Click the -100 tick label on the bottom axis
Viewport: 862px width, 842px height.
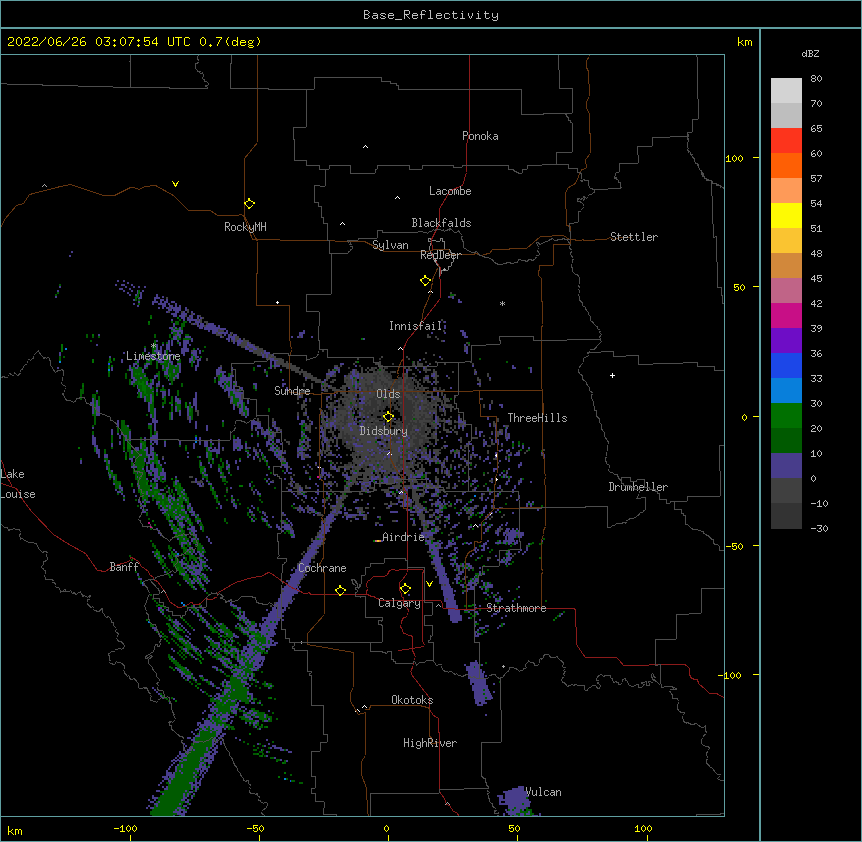125,828
